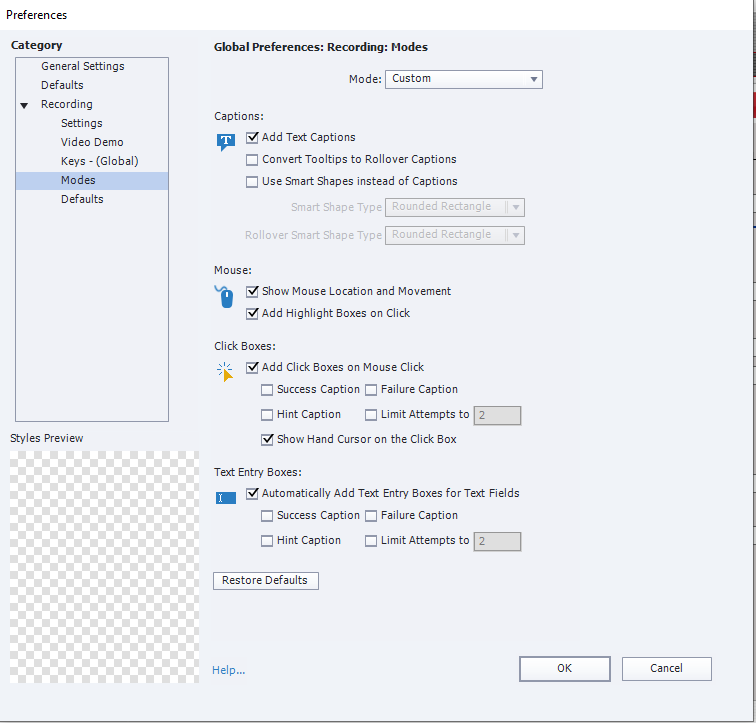Enable Convert Tooltips to Rollover Captions
756x723 pixels.
(252, 160)
